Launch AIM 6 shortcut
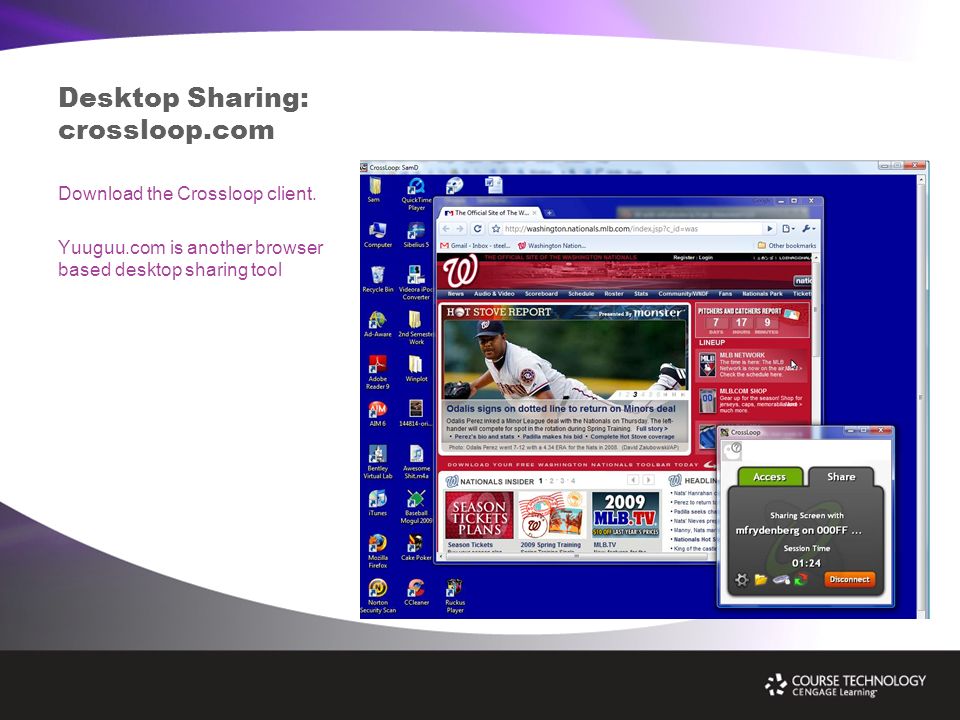The image size is (960, 720). click(377, 413)
